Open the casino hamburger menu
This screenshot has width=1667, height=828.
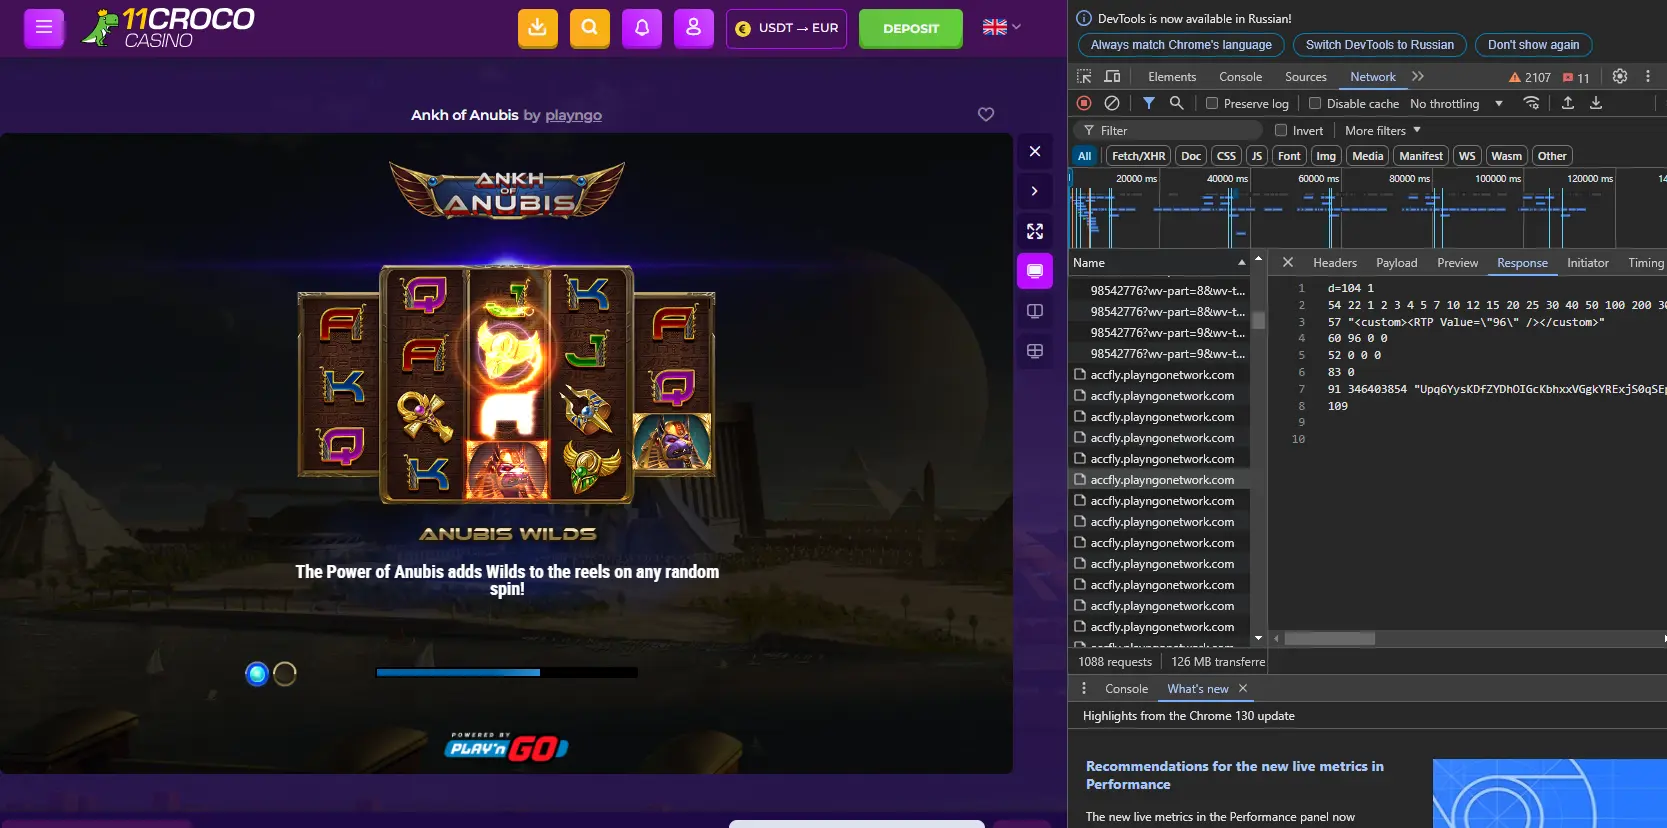click(44, 28)
